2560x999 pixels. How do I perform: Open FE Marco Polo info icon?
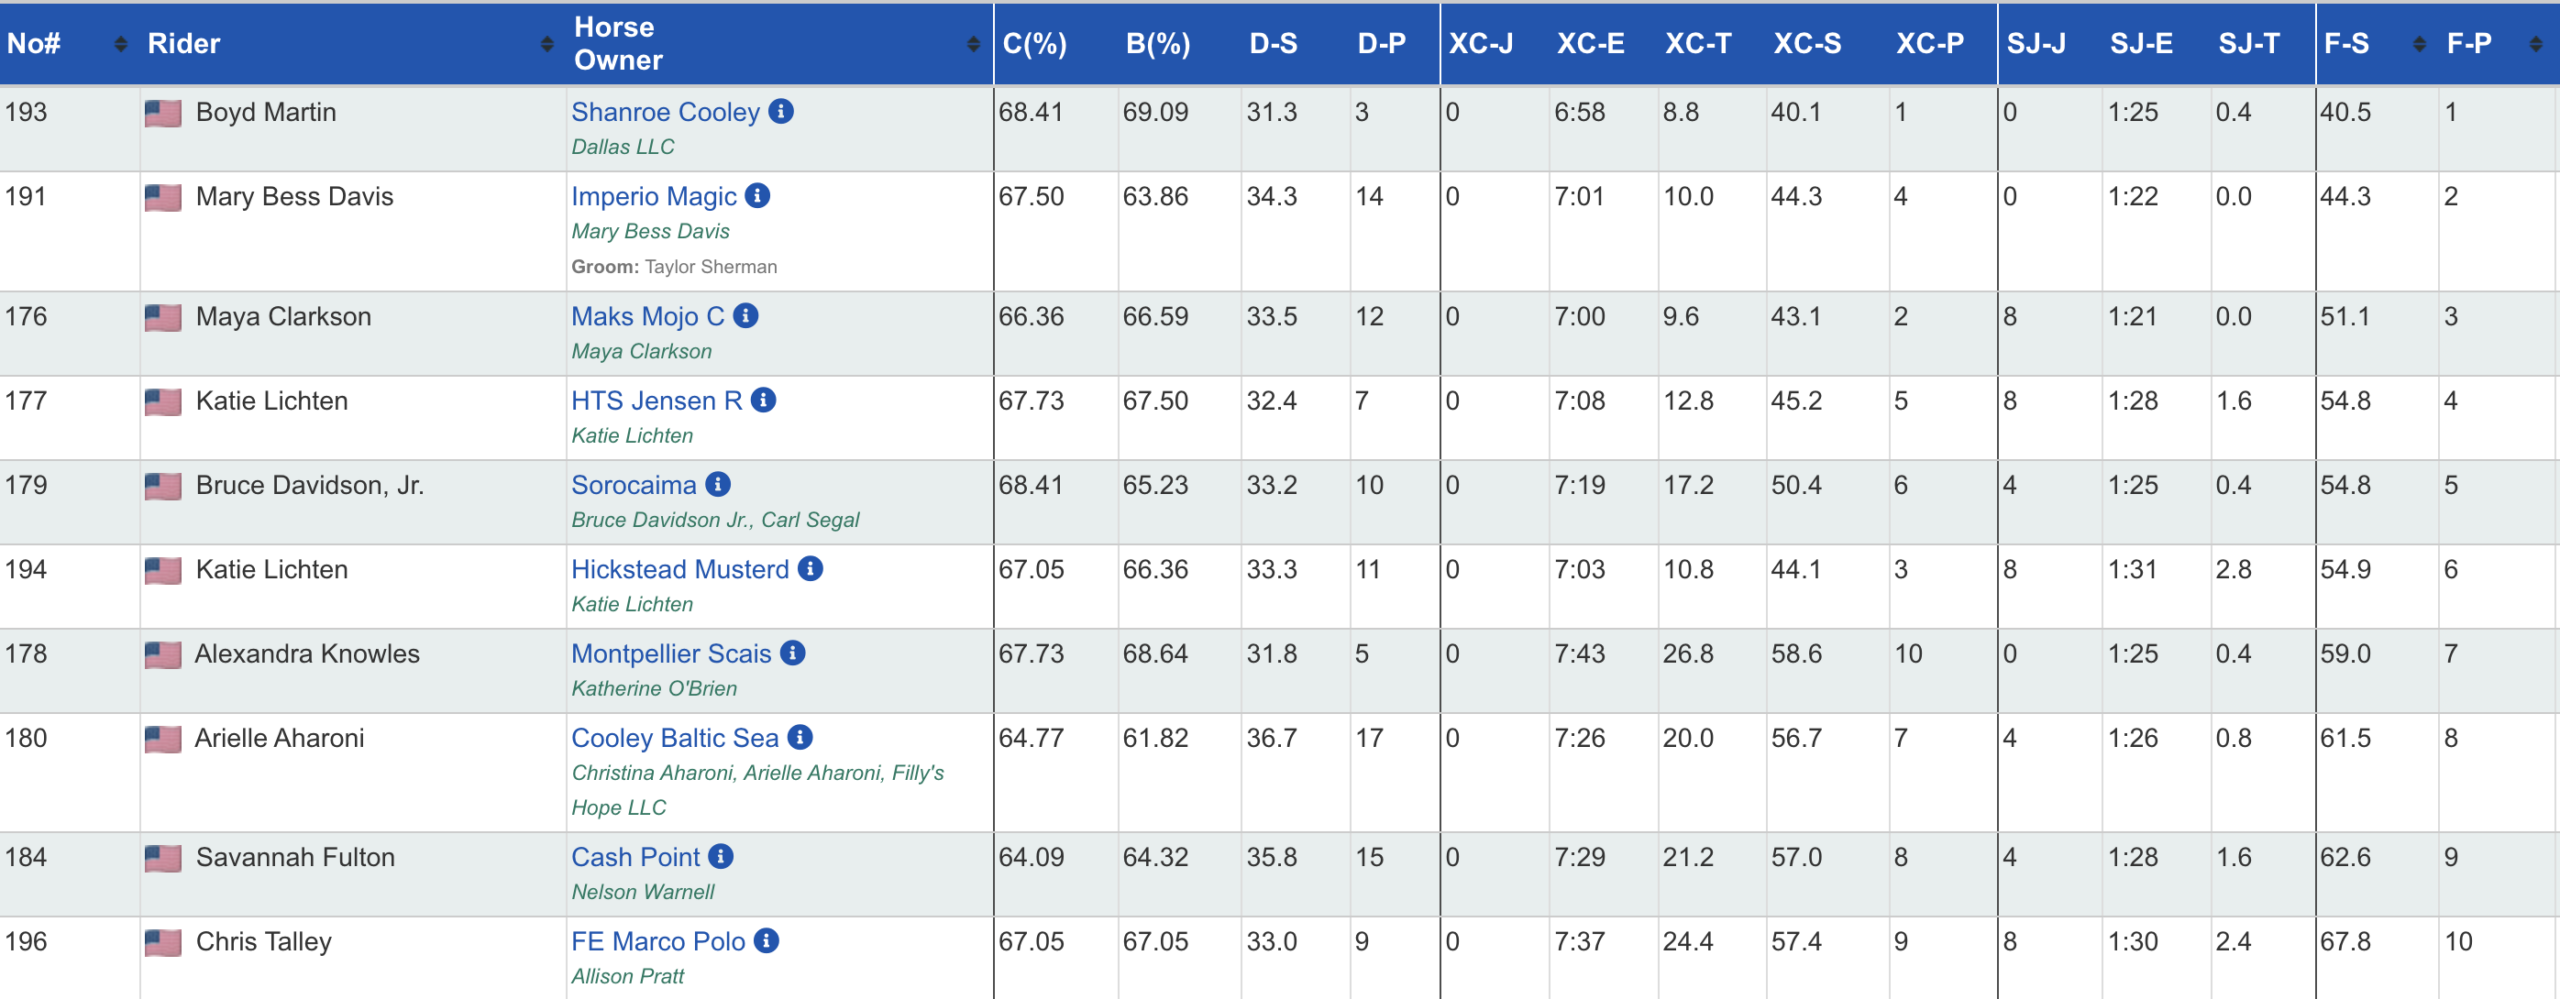click(766, 941)
